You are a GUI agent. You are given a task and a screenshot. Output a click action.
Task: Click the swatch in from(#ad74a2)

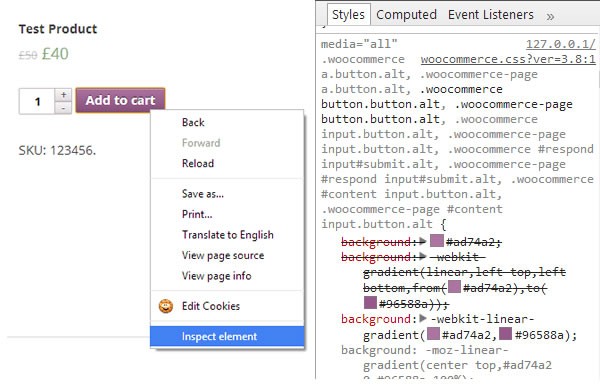coord(454,287)
